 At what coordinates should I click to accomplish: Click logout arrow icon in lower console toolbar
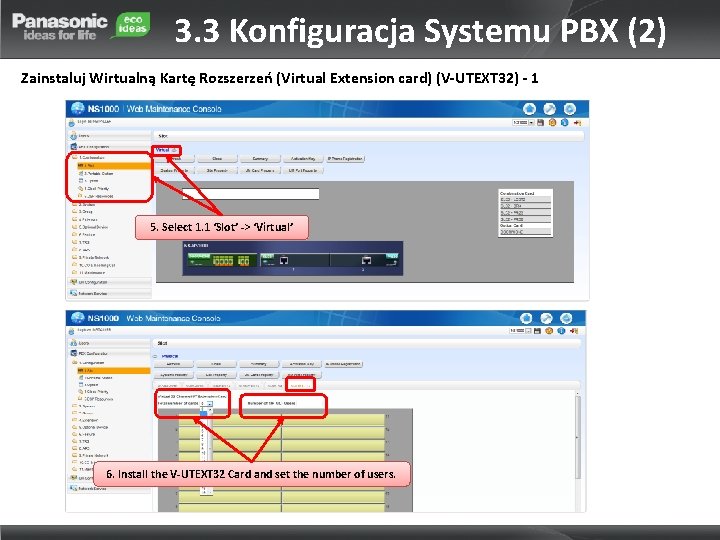point(574,331)
